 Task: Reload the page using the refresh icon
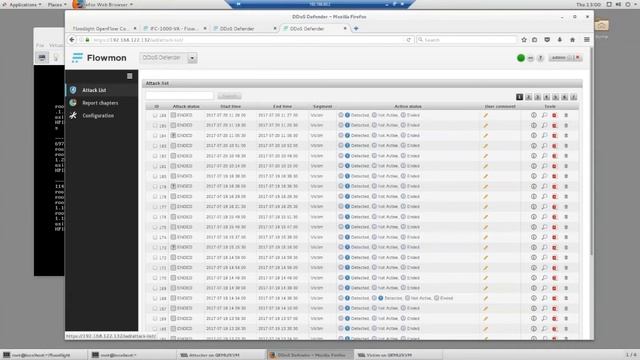(409, 40)
